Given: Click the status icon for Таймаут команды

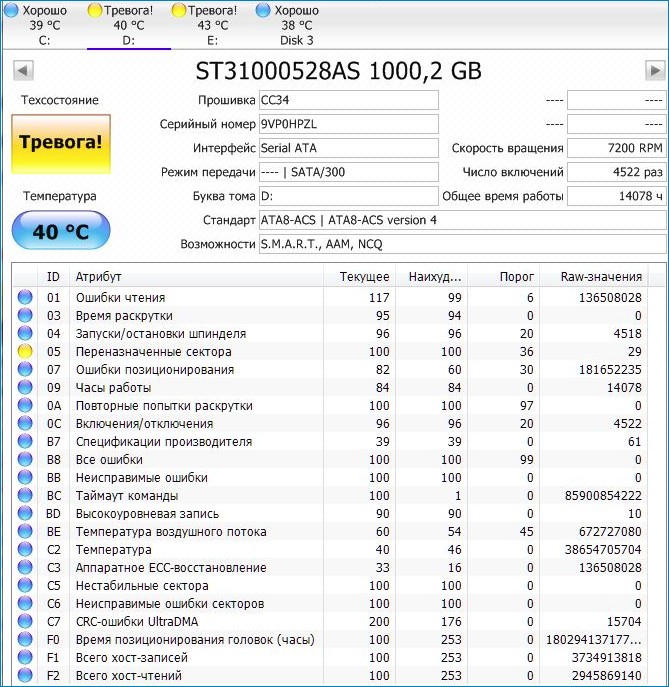Looking at the screenshot, I should point(25,496).
